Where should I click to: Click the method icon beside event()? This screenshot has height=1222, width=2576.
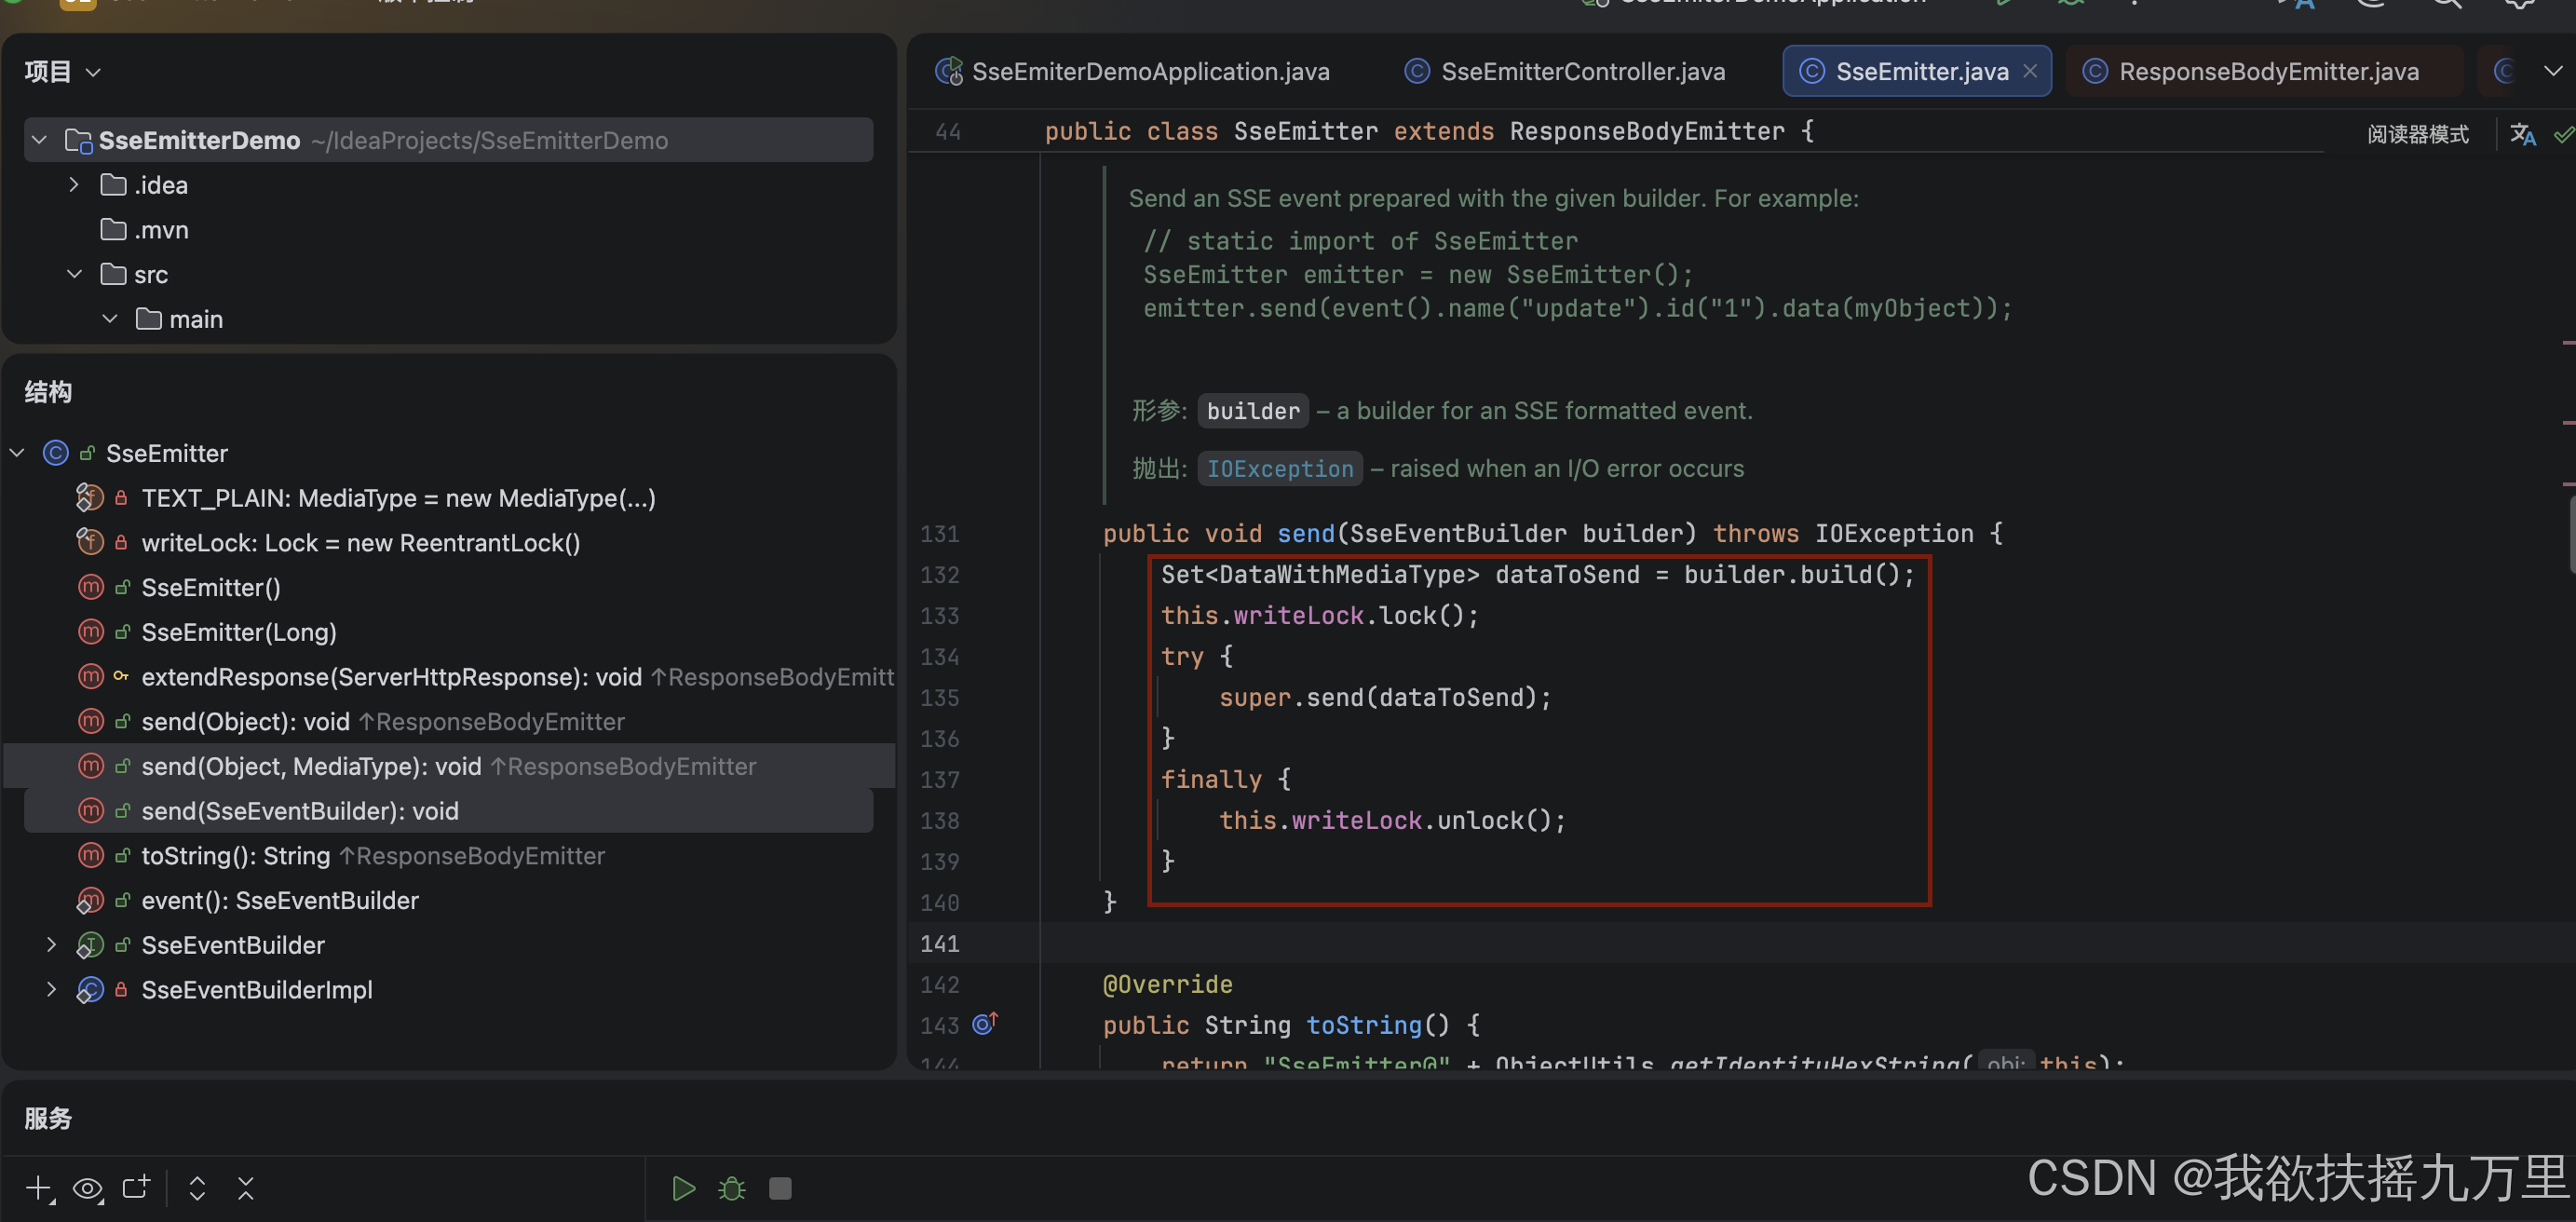tap(90, 901)
